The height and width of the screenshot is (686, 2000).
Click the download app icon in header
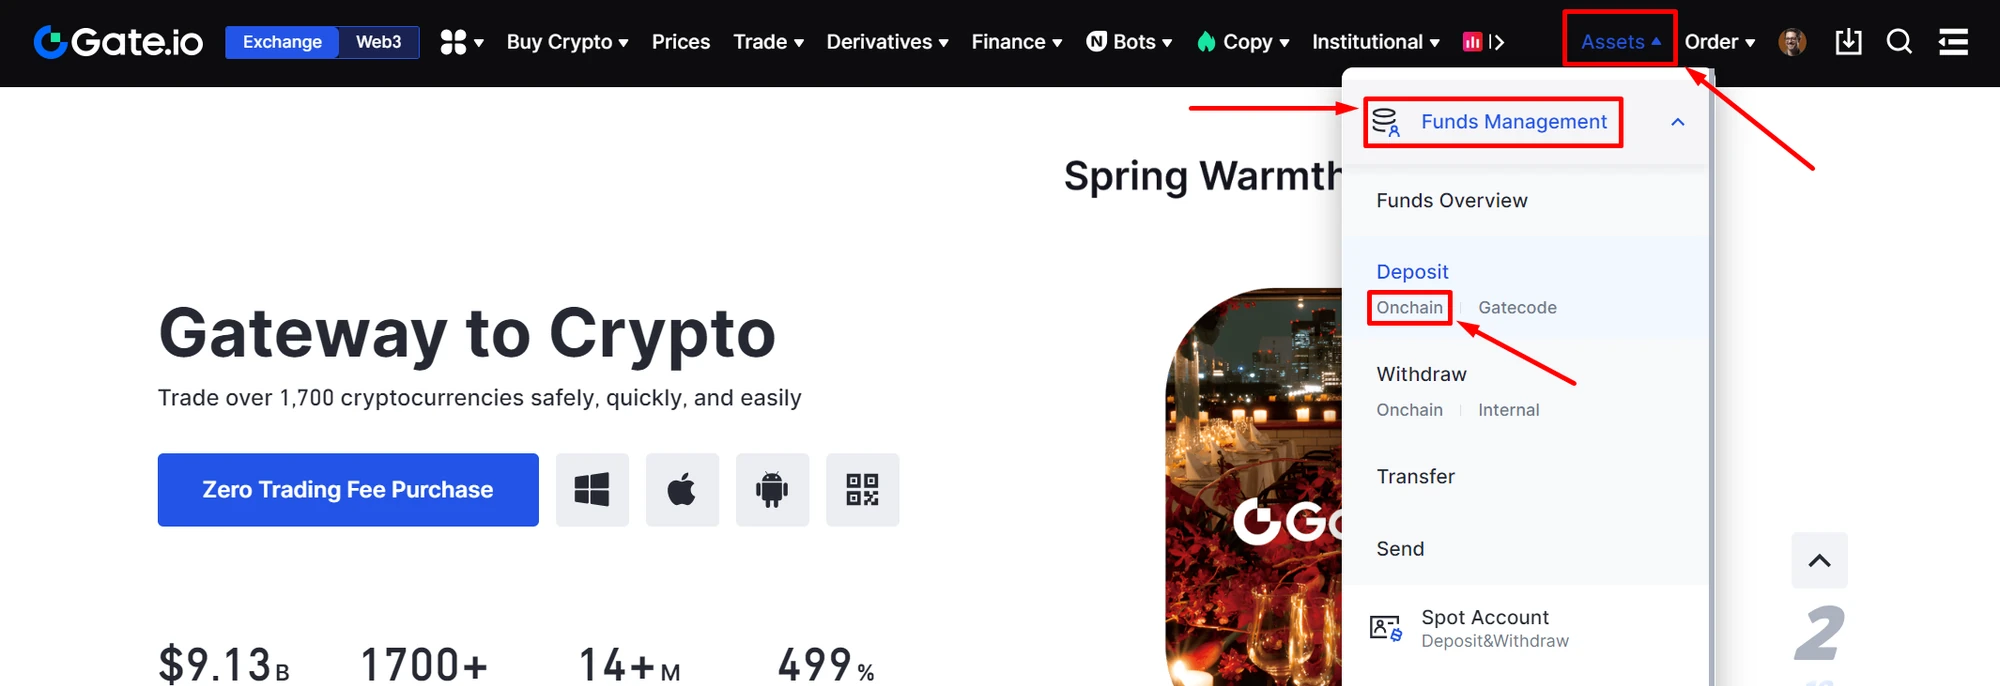[1848, 42]
